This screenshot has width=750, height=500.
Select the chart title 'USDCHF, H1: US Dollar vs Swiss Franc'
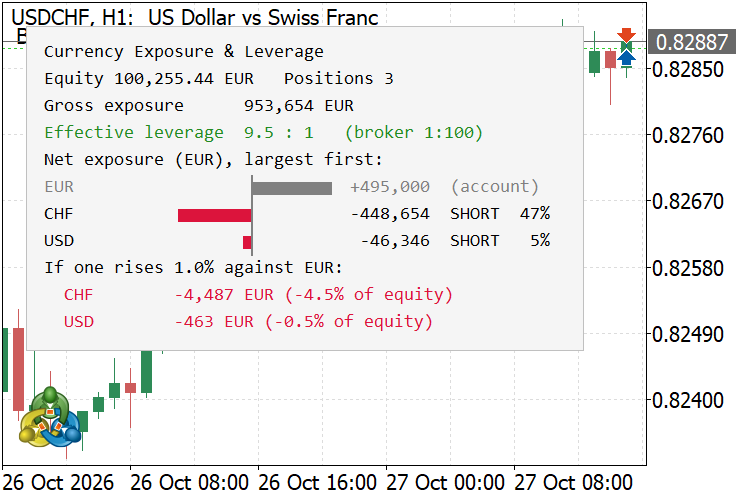(x=195, y=18)
